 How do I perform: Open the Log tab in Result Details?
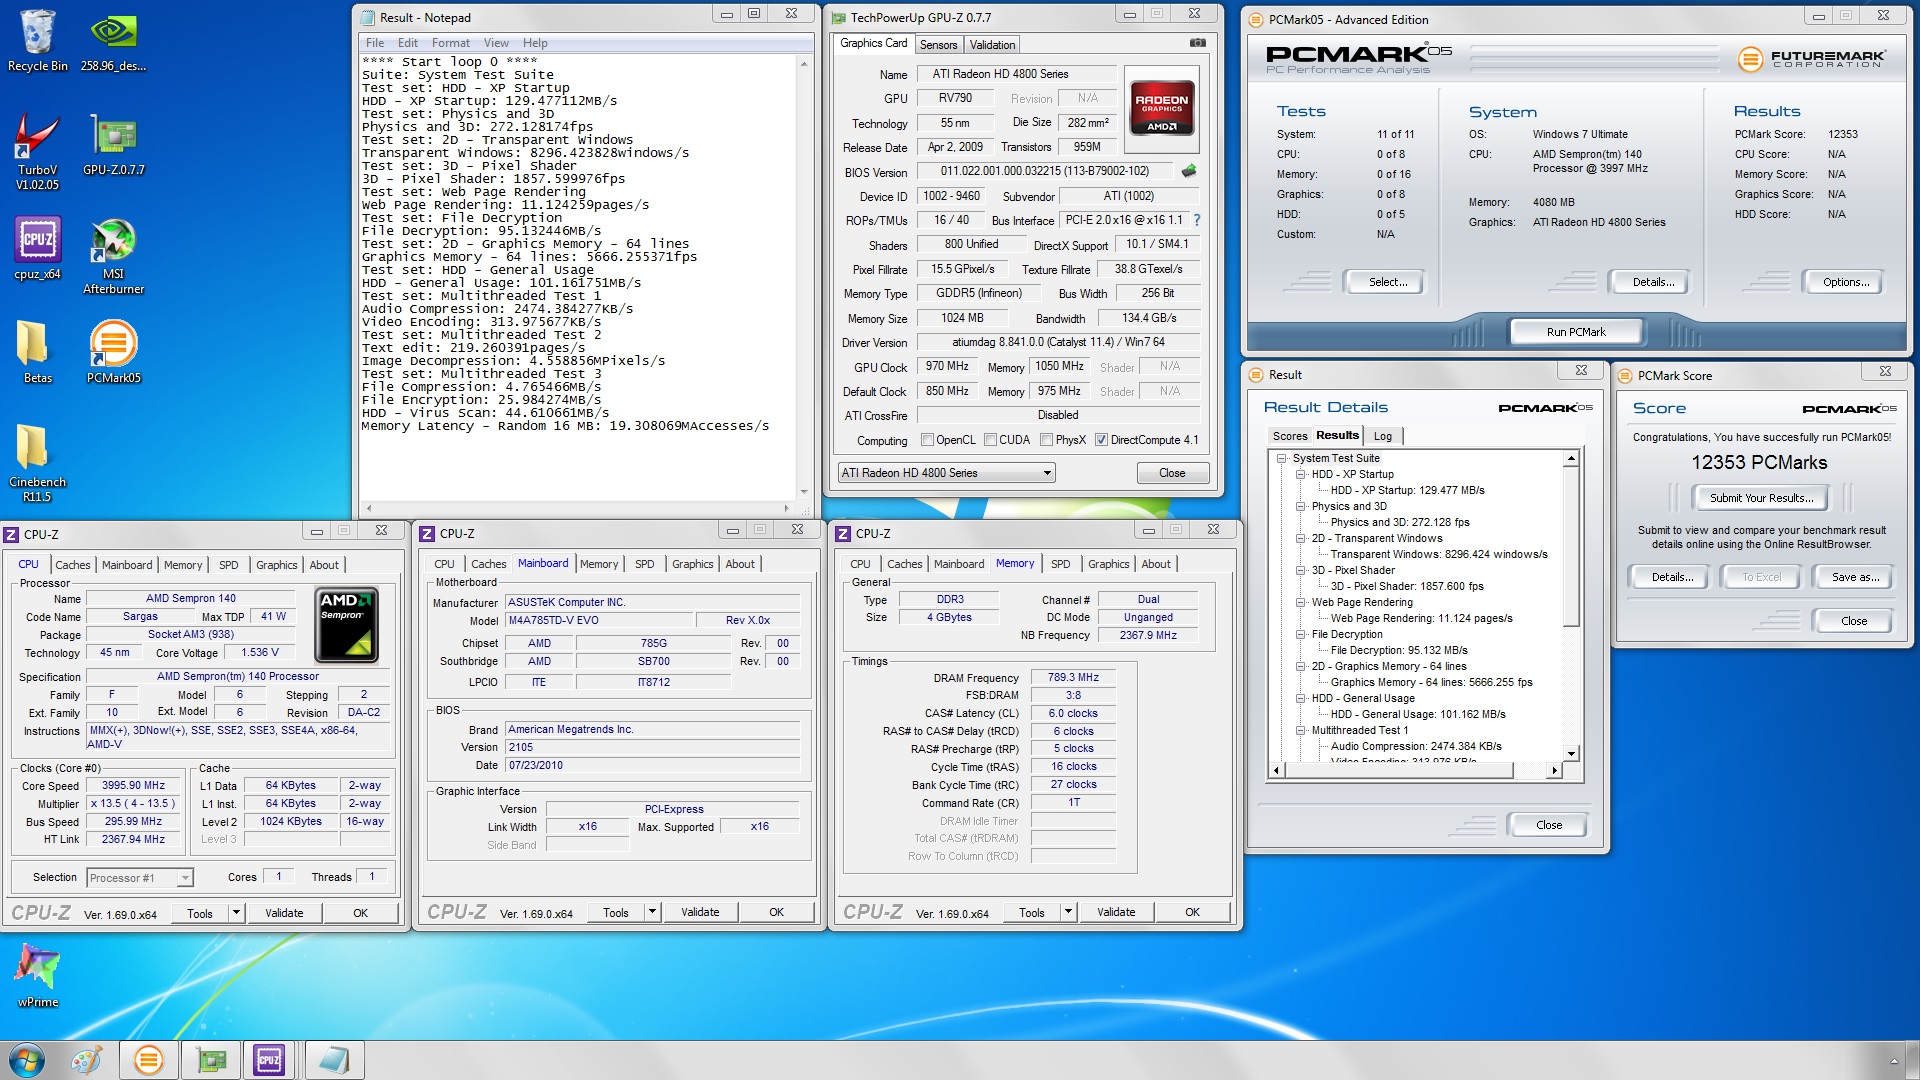point(1383,436)
